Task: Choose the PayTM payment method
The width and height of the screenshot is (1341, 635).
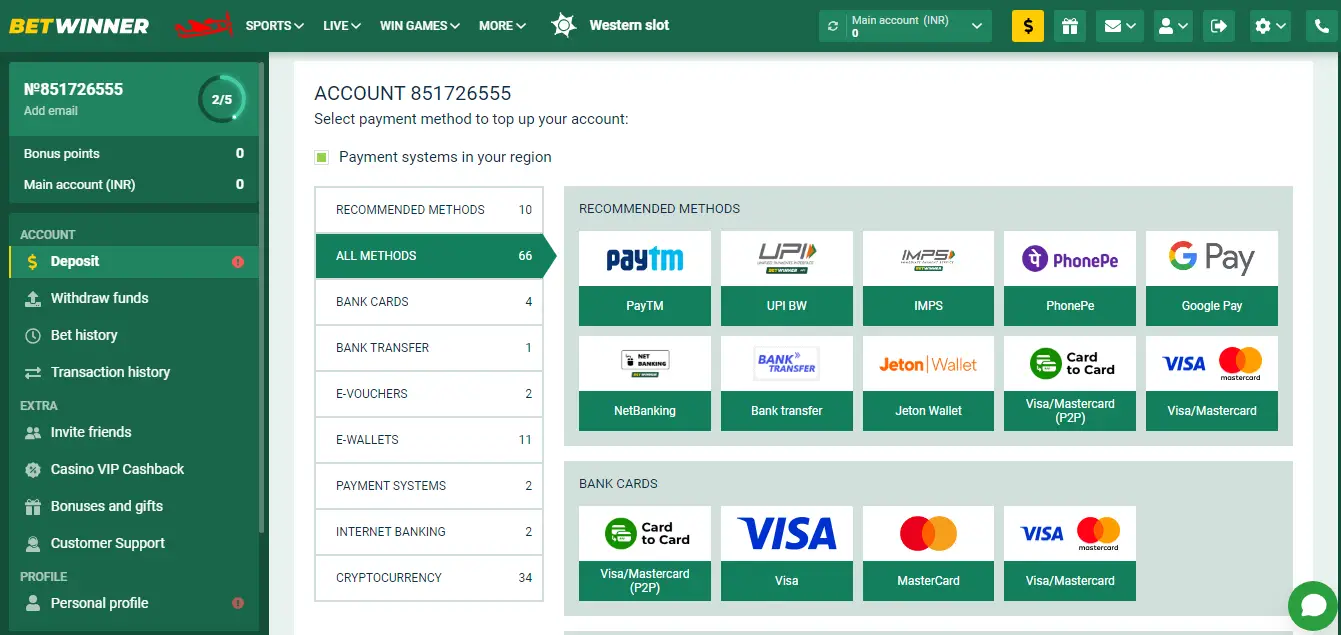Action: (x=645, y=278)
